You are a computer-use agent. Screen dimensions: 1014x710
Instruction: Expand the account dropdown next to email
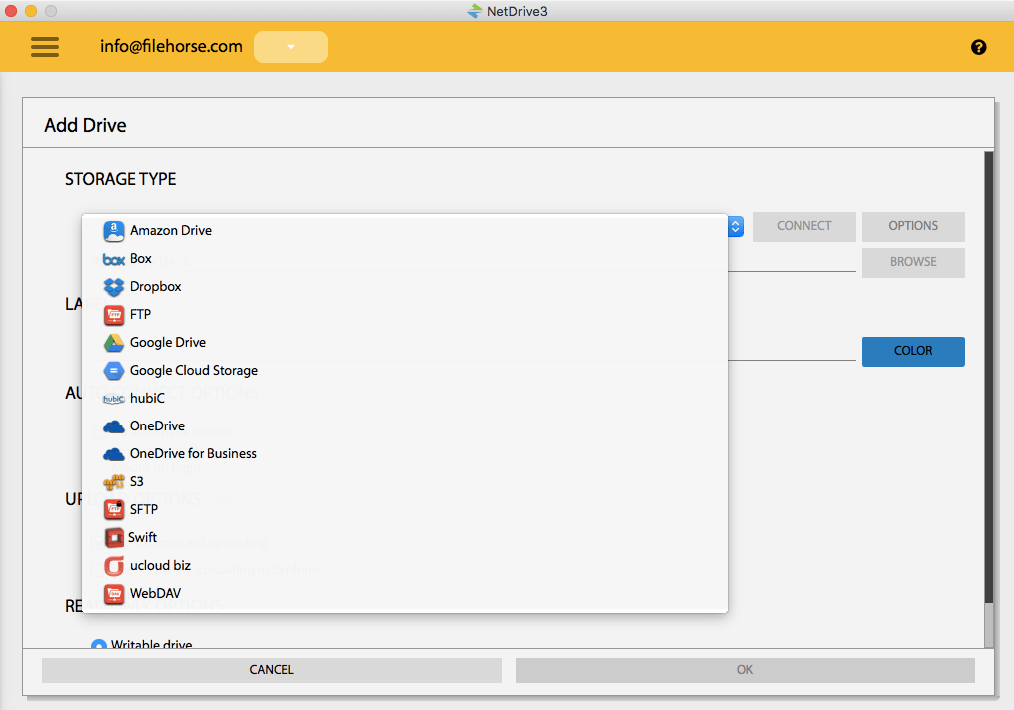[x=291, y=47]
